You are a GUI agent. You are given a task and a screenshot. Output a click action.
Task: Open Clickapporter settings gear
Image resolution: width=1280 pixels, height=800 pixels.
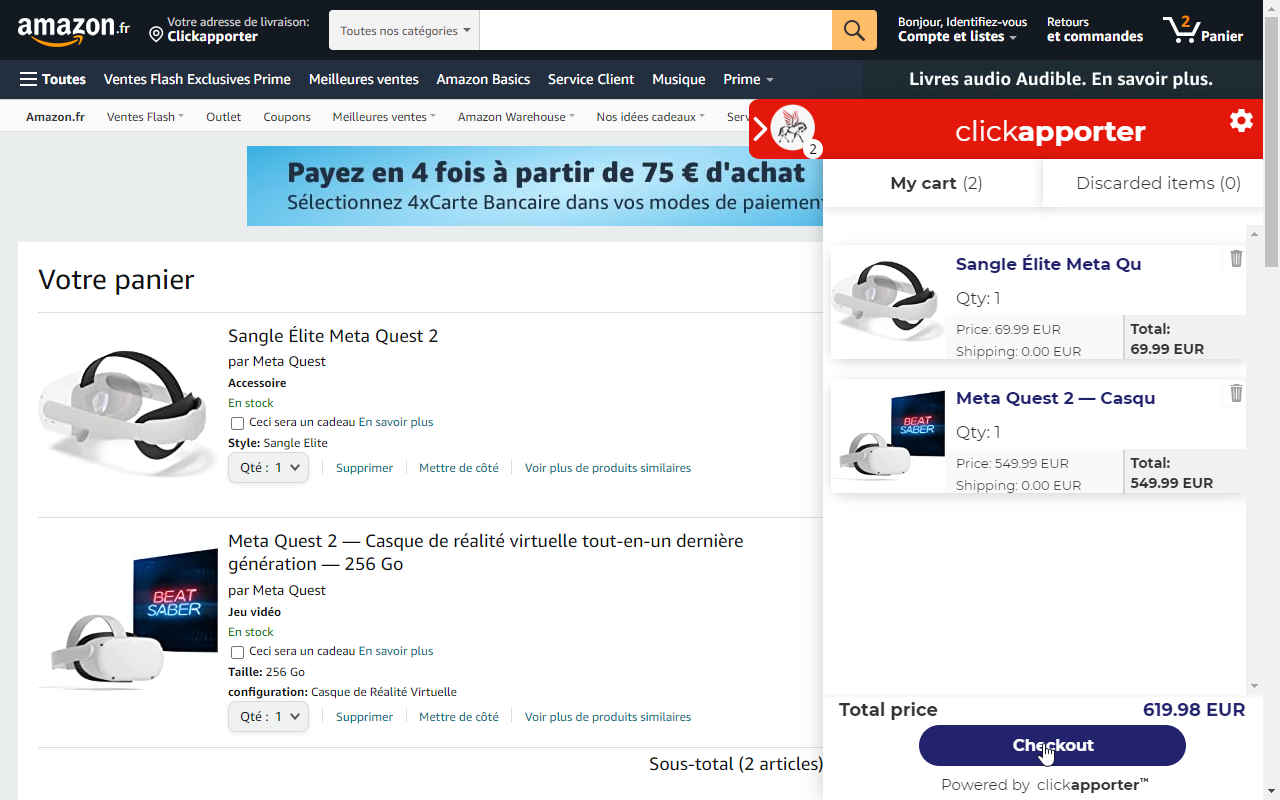(1241, 121)
